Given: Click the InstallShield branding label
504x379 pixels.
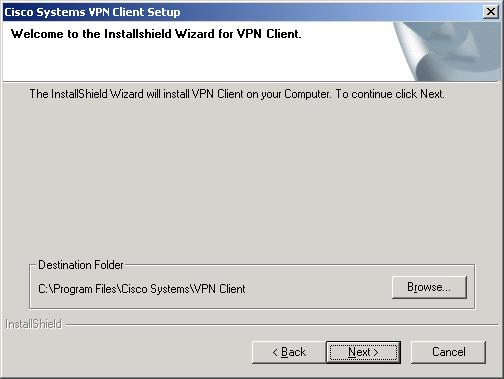Looking at the screenshot, I should [x=34, y=324].
